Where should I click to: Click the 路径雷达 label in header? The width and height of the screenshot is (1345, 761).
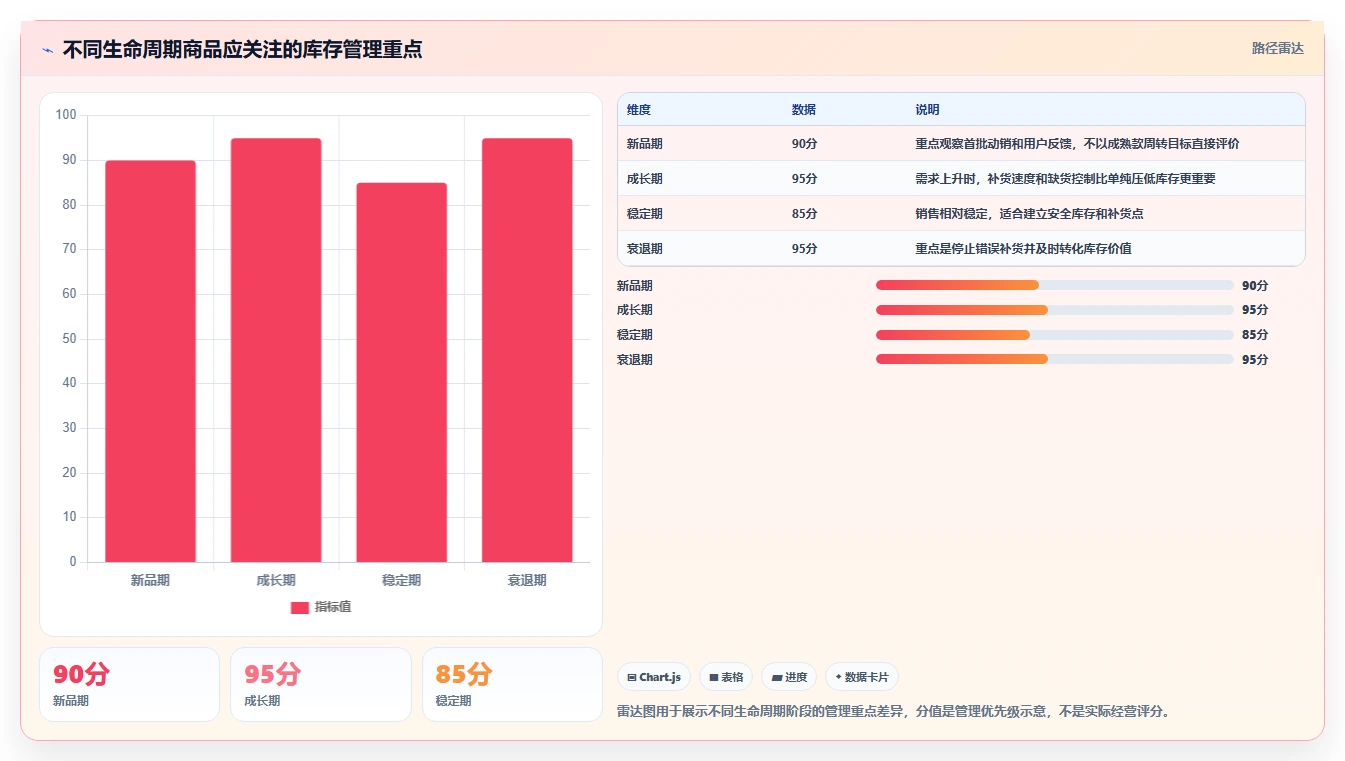[1277, 48]
